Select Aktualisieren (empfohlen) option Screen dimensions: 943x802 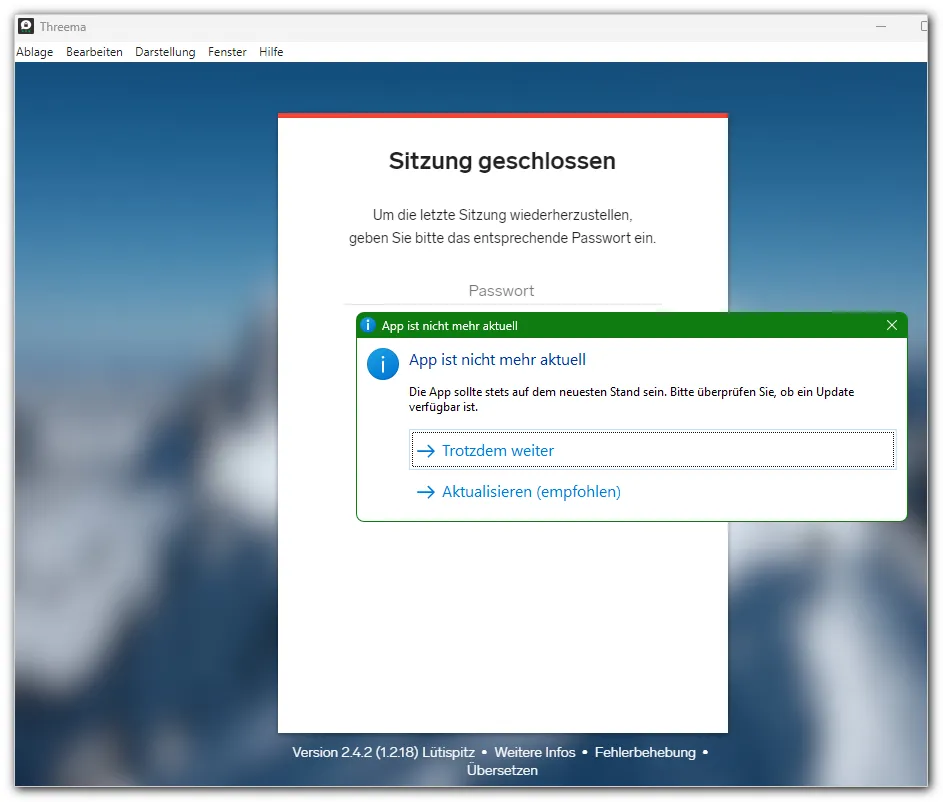coord(531,492)
